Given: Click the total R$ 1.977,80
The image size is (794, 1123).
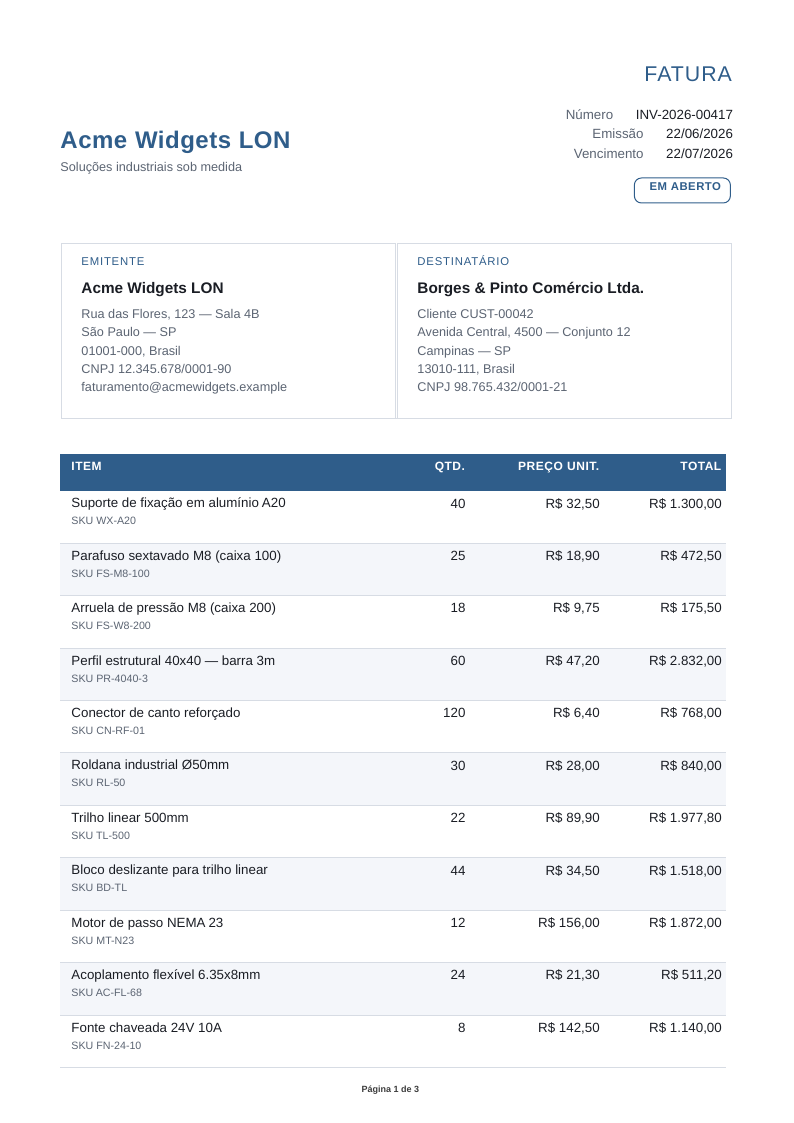Looking at the screenshot, I should tap(685, 818).
